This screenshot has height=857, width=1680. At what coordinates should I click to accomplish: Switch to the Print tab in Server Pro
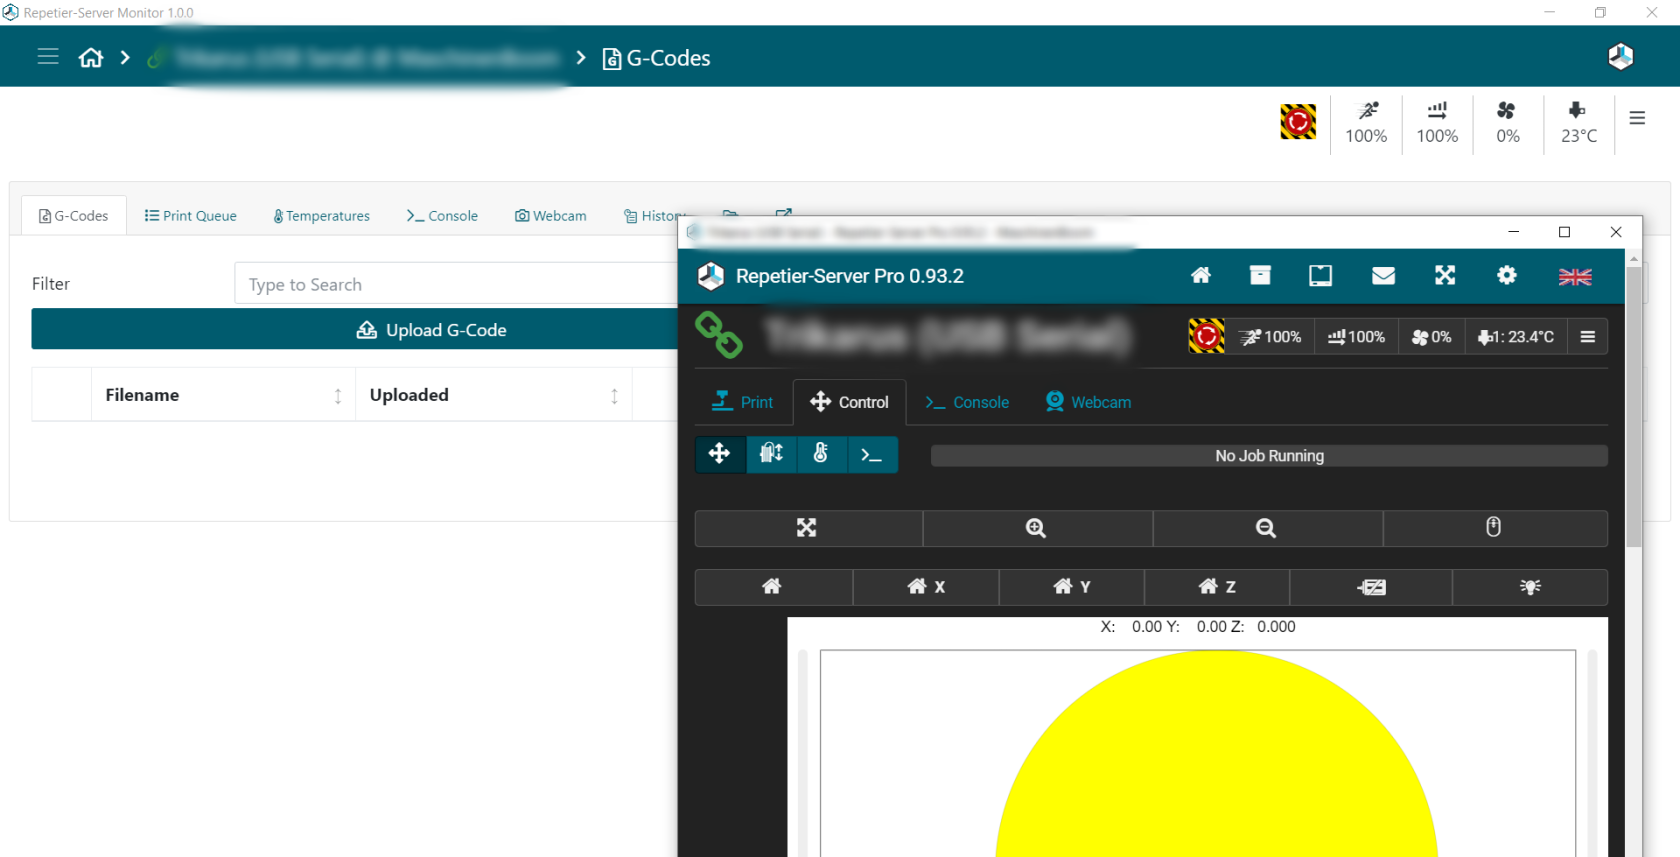(742, 402)
